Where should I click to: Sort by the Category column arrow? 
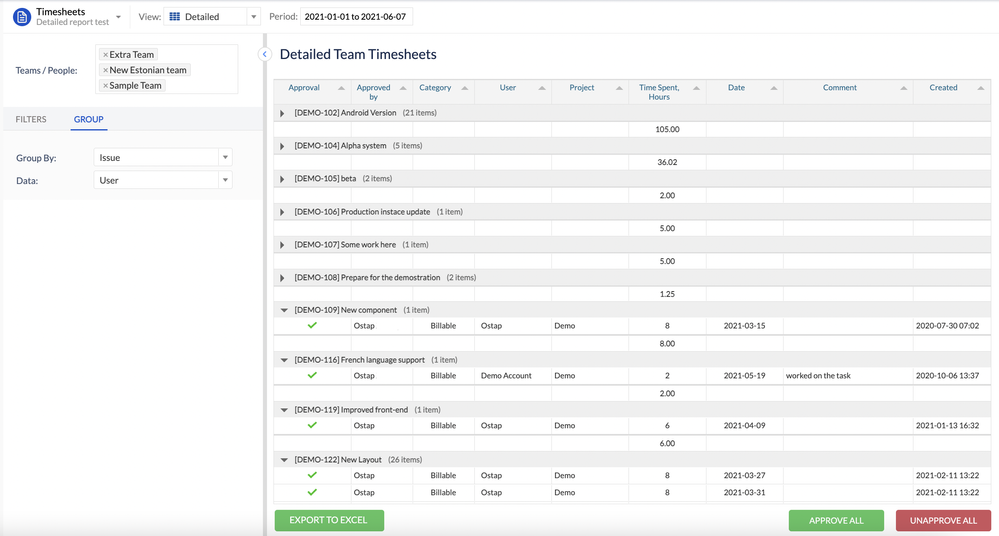[x=464, y=88]
